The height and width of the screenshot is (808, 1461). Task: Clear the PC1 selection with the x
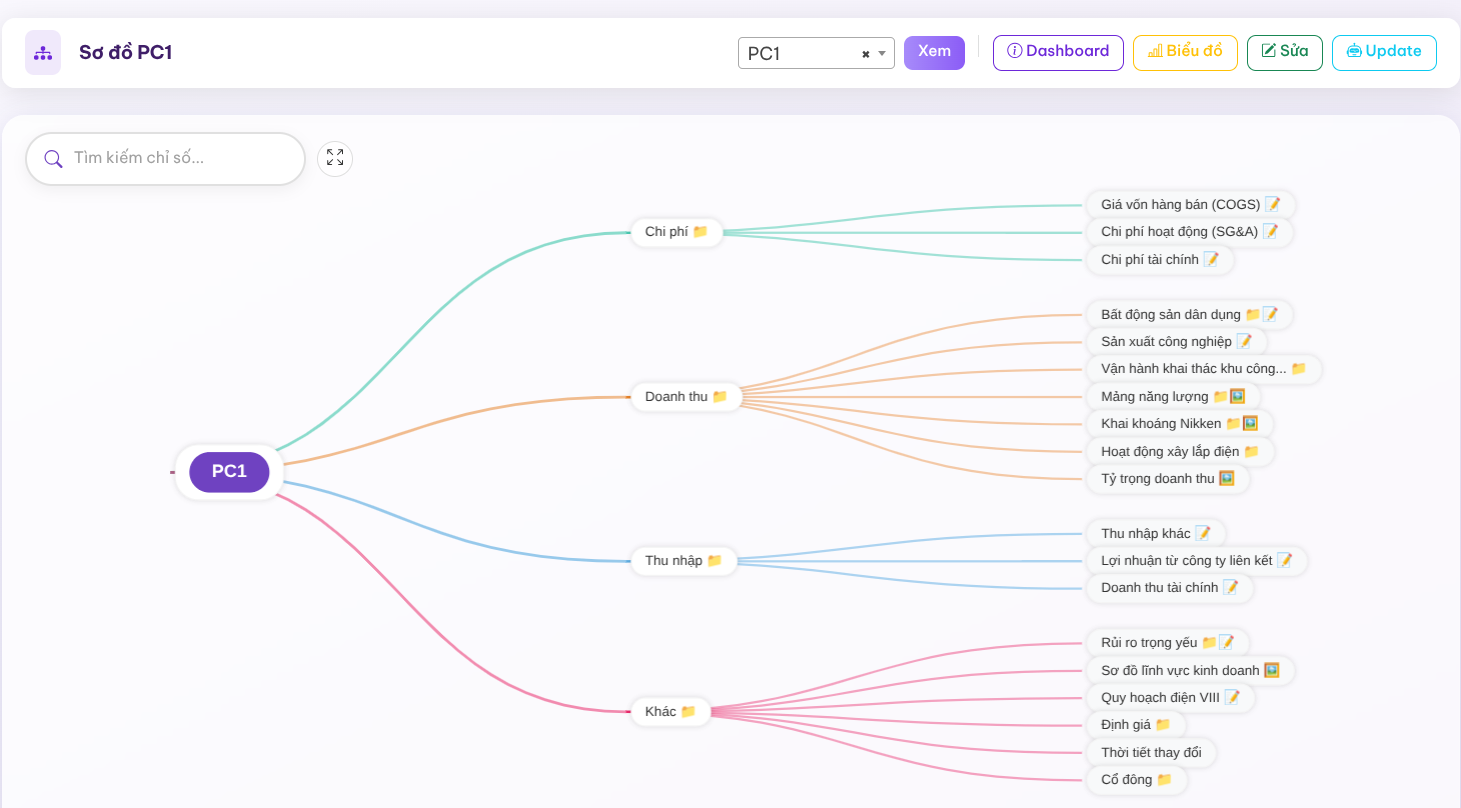(x=865, y=54)
